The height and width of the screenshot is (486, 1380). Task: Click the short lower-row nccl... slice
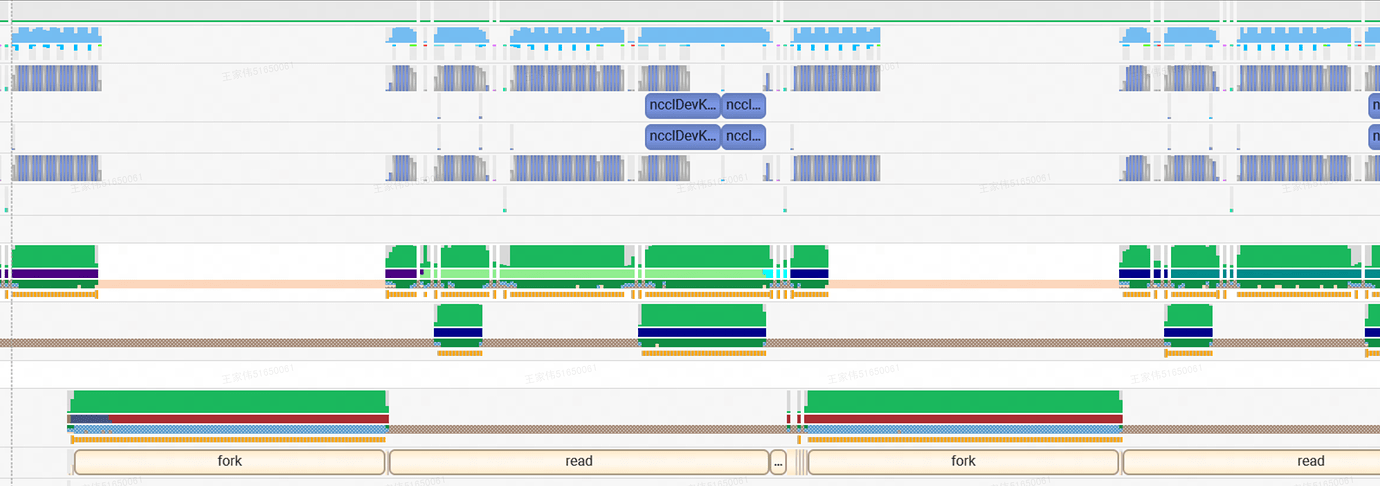point(743,136)
